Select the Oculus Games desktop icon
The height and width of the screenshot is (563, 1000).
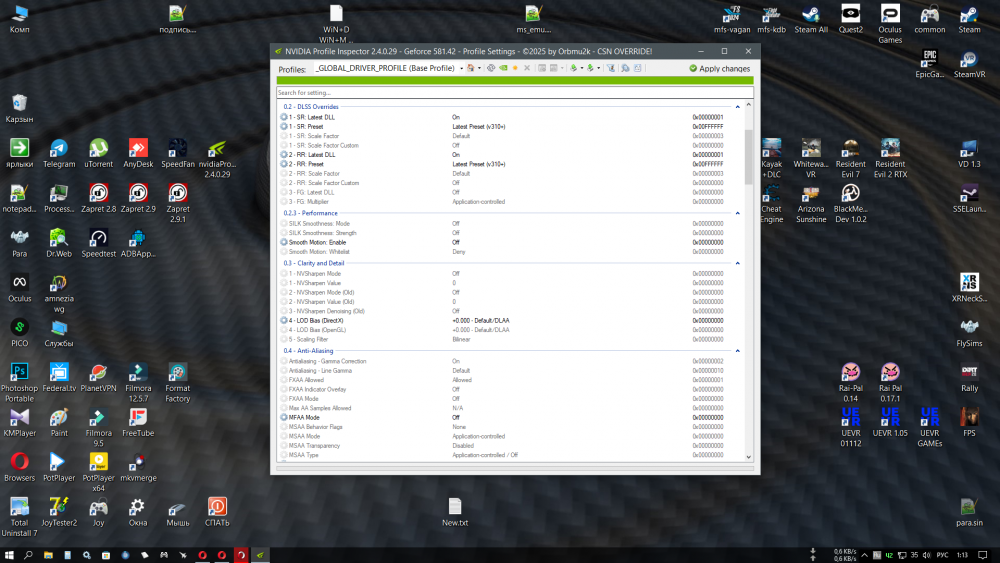click(890, 24)
